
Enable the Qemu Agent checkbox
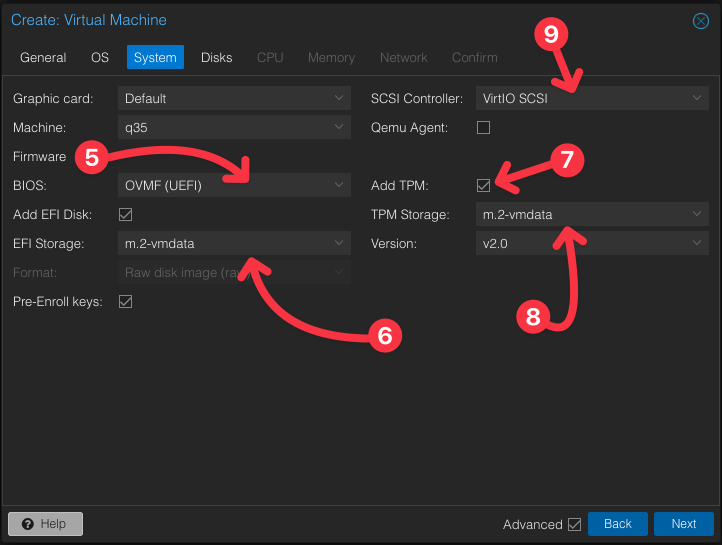click(483, 127)
